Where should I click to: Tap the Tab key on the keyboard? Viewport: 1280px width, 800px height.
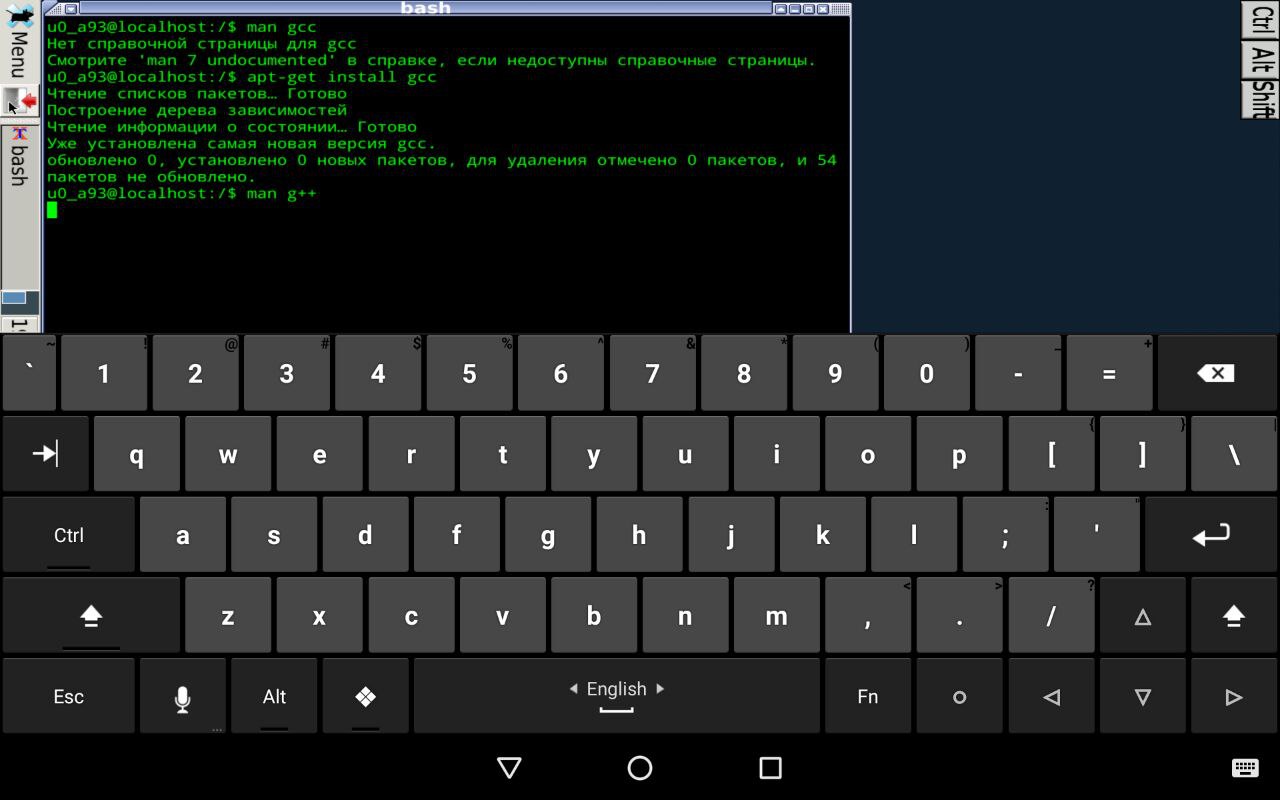pyautogui.click(x=45, y=454)
